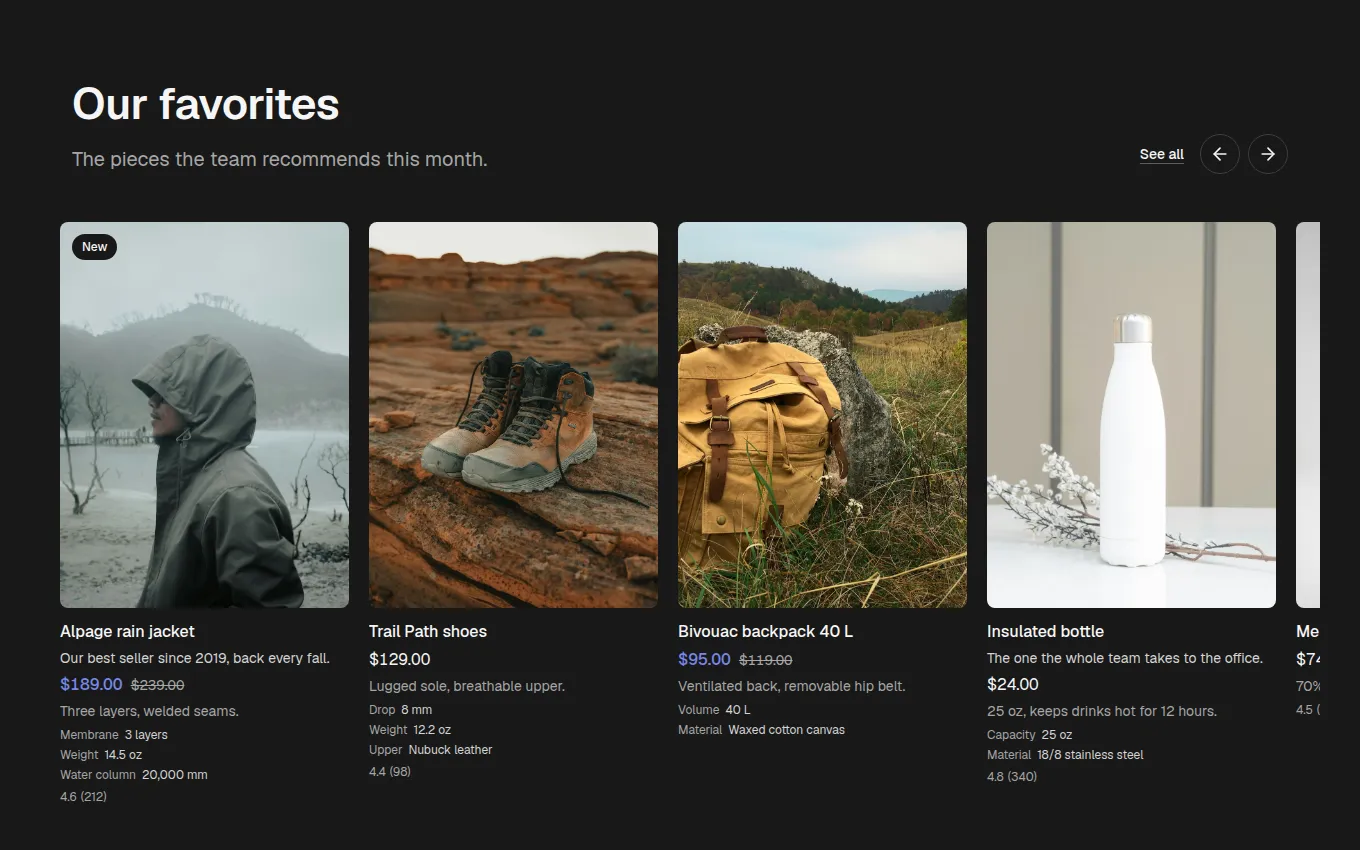The width and height of the screenshot is (1360, 850).
Task: Click the Trail Path shoes title
Action: click(428, 631)
